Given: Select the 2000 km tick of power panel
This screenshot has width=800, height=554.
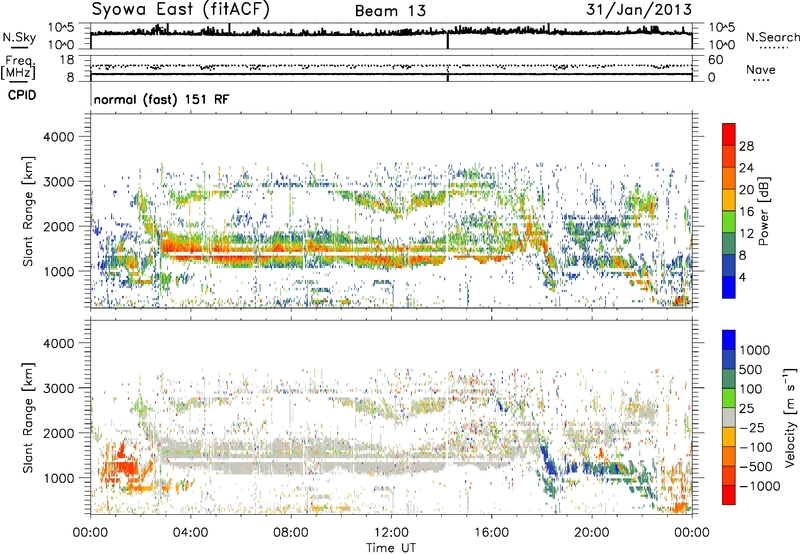Looking at the screenshot, I should click(x=58, y=226).
